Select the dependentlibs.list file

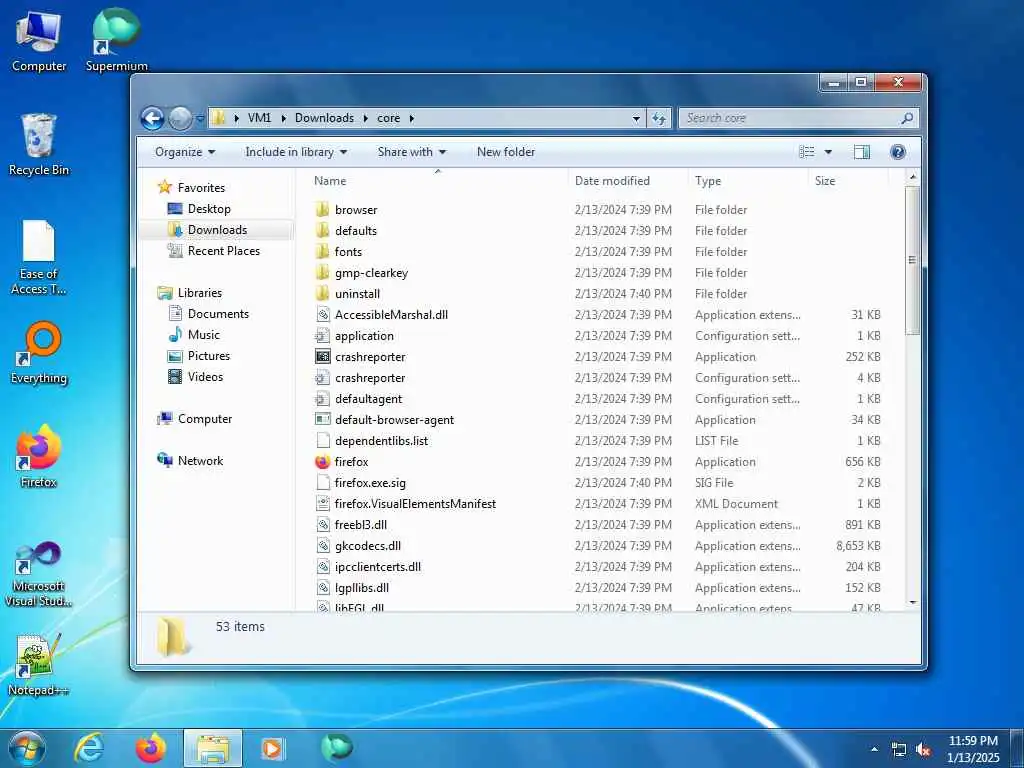(381, 441)
